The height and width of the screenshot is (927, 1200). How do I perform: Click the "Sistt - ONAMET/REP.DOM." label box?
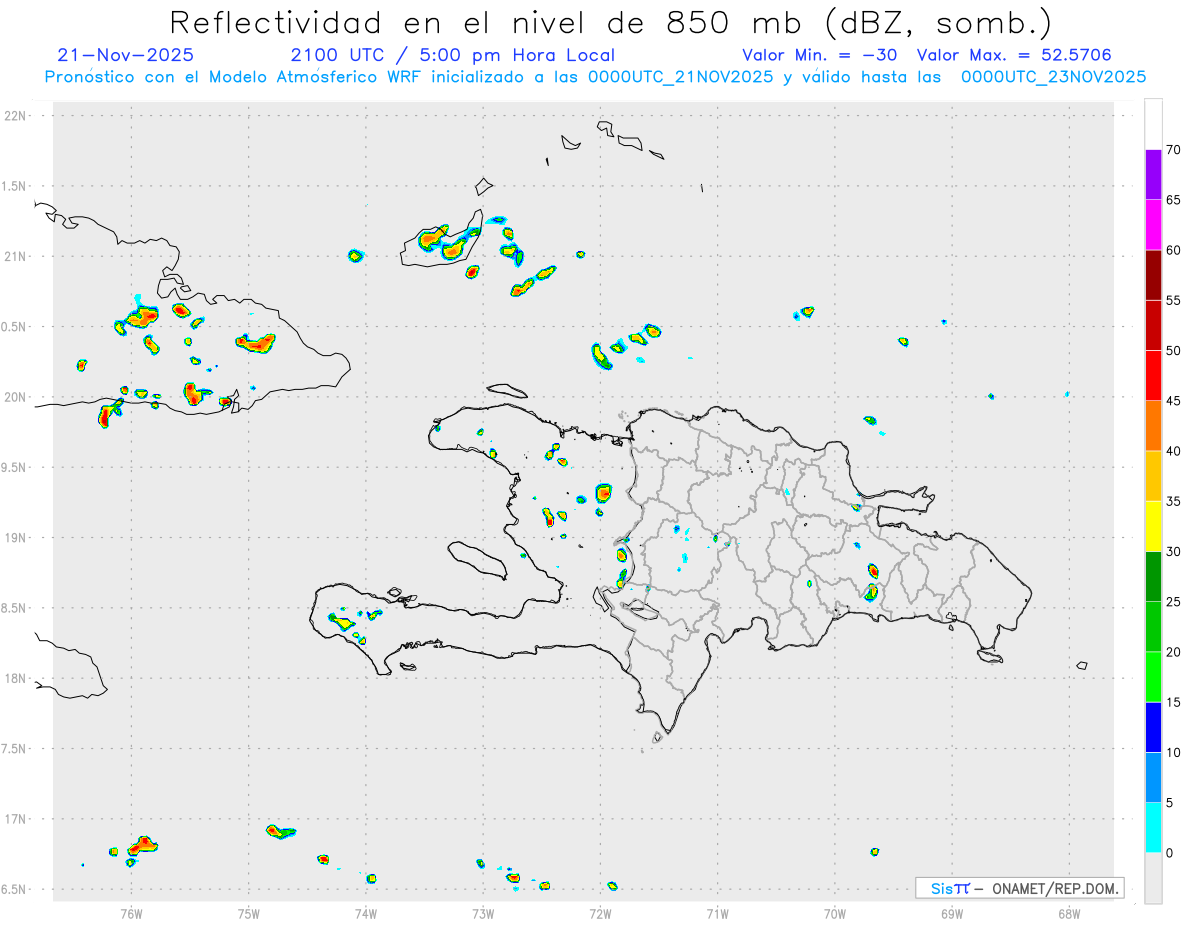click(1020, 888)
